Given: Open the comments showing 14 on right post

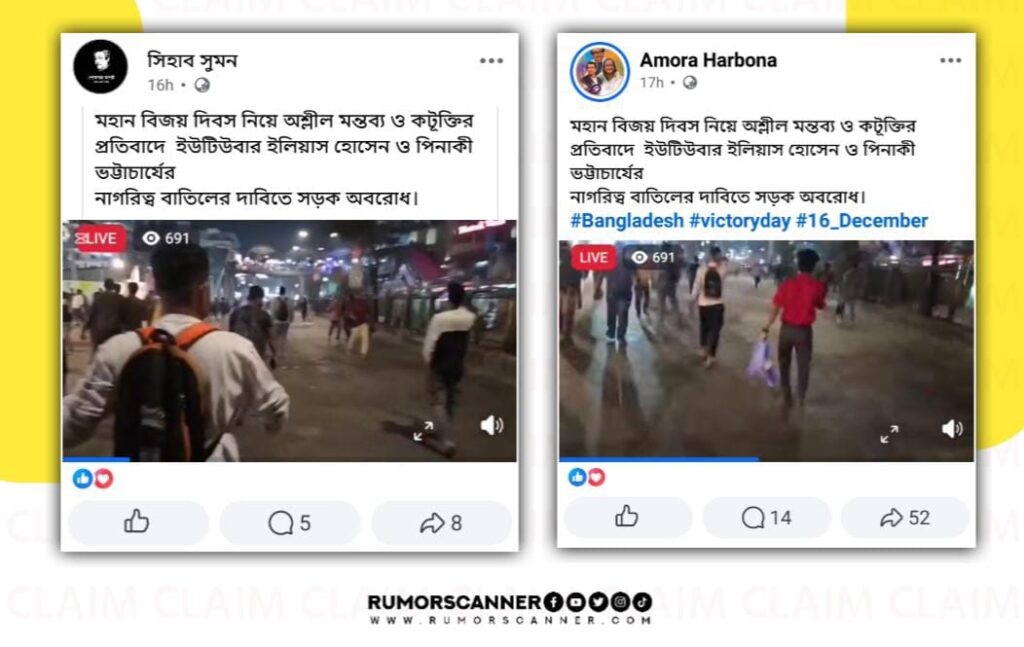Looking at the screenshot, I should coord(767,517).
